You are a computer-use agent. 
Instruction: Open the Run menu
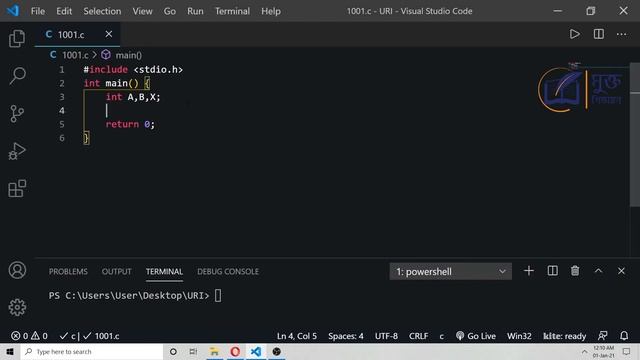click(x=195, y=11)
